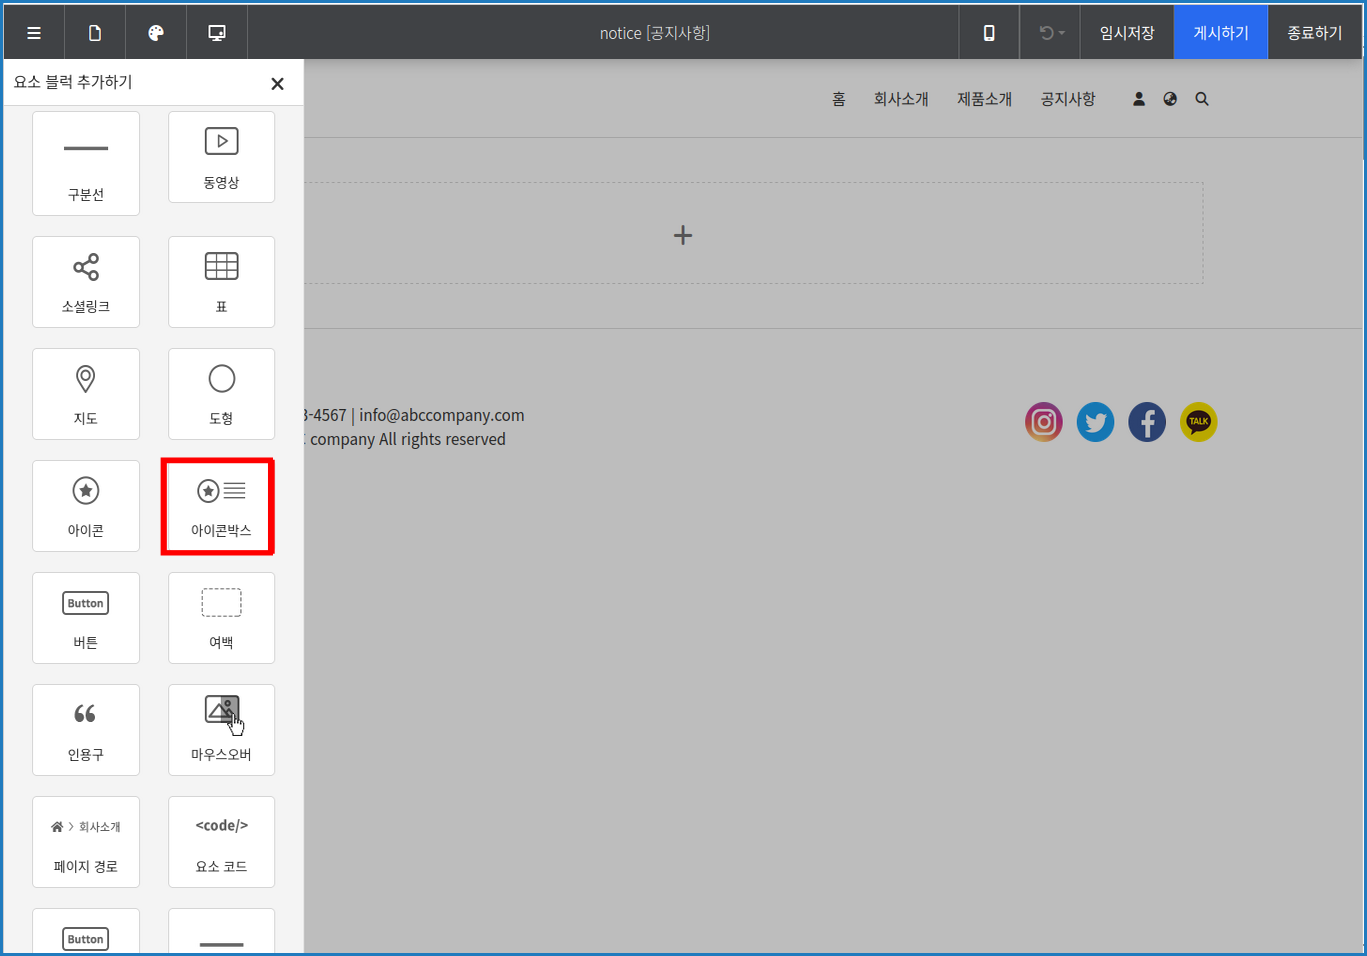The height and width of the screenshot is (956, 1367).
Task: Insert a 표 table element
Action: tap(221, 281)
